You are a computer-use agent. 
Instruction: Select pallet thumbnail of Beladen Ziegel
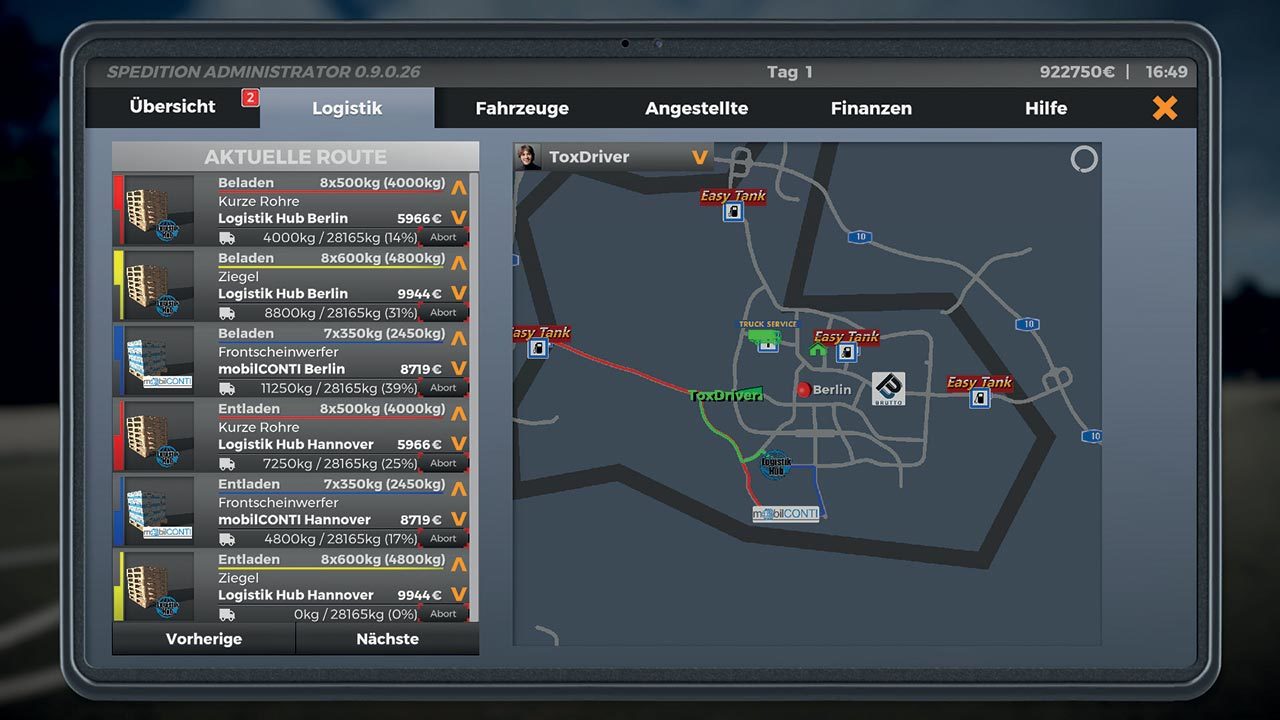158,285
